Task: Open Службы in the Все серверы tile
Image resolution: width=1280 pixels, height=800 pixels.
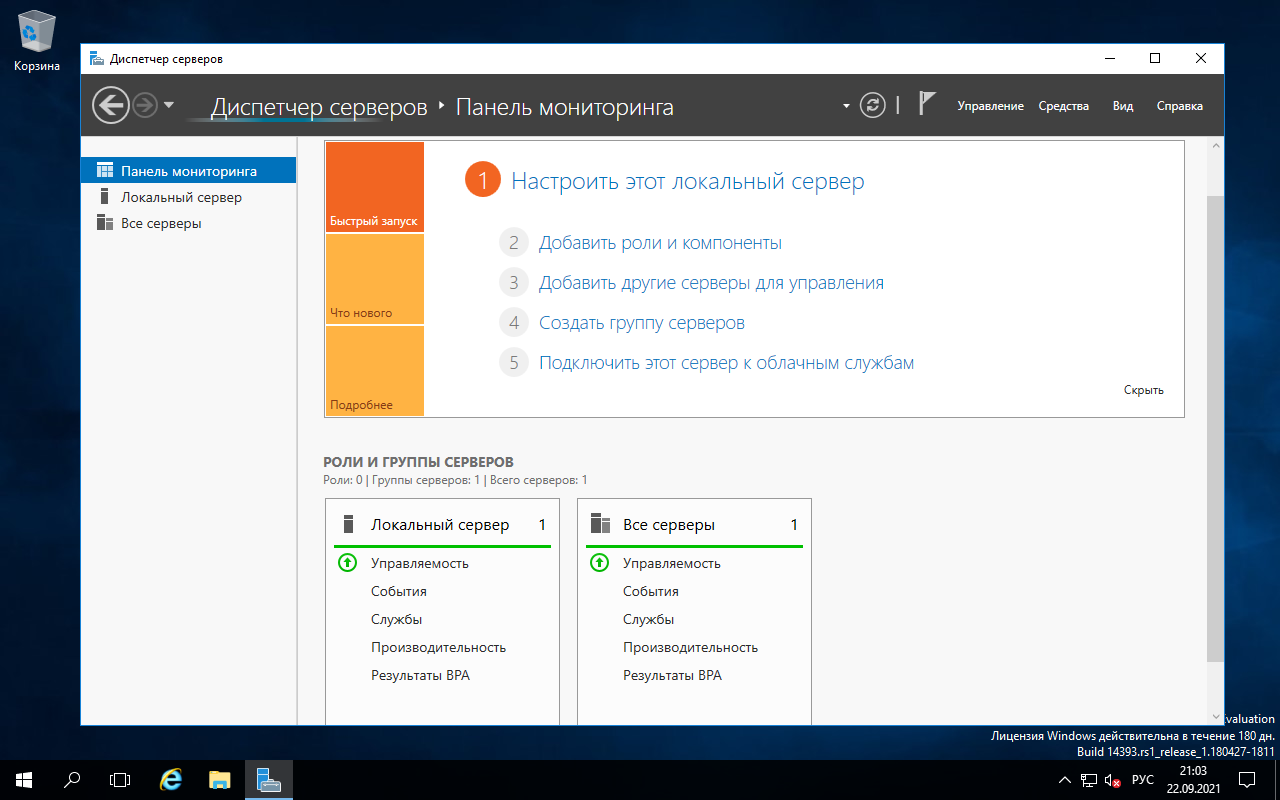Action: (x=648, y=619)
